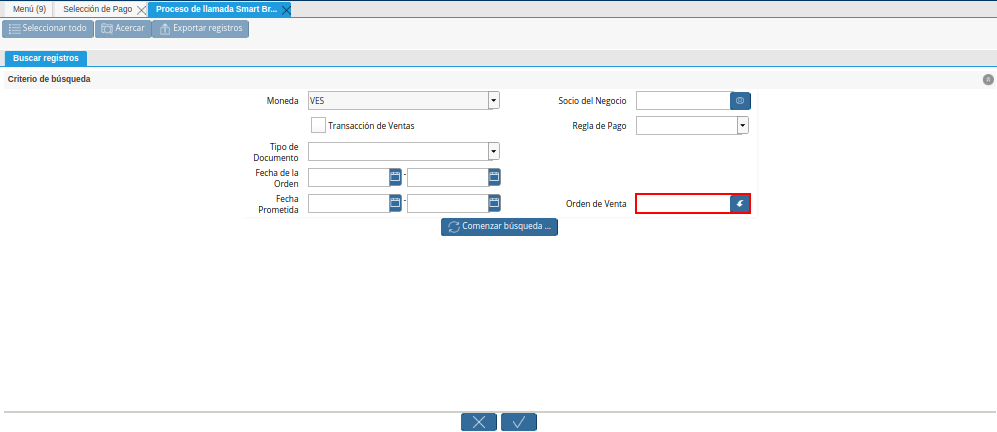Open the Tipo de Documento dropdown arrow
997x432 pixels.
point(493,151)
